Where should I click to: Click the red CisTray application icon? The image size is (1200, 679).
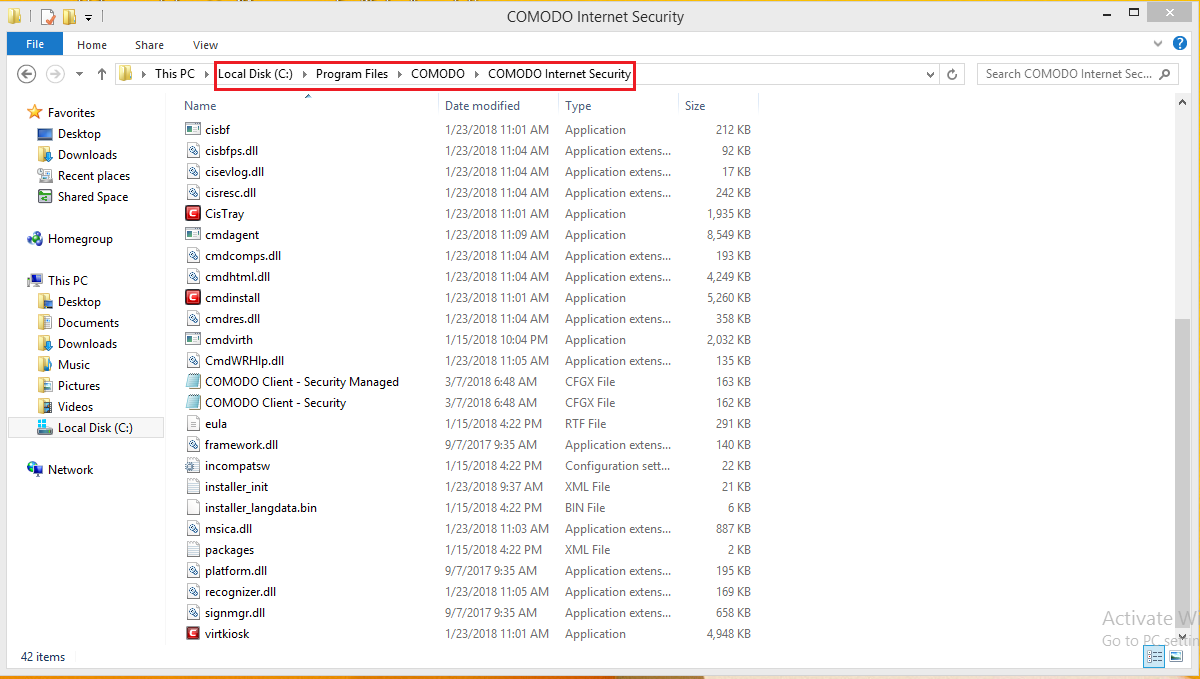point(193,213)
